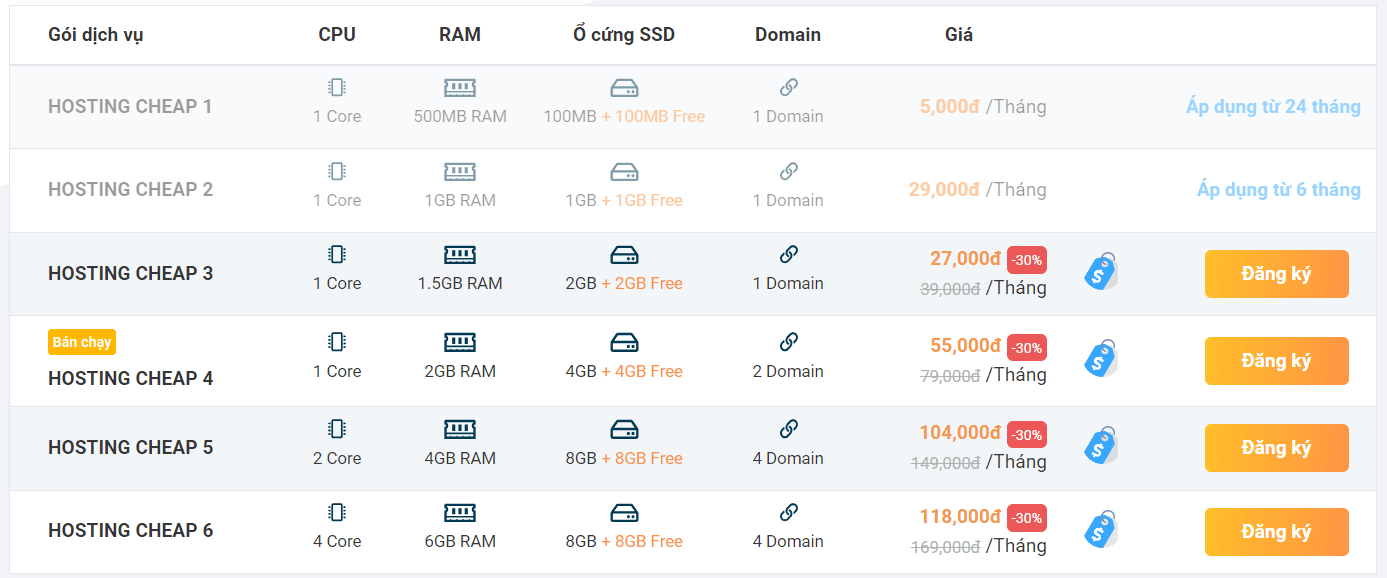Click the -30% badge on Hosting Cheap 5

(x=1027, y=434)
